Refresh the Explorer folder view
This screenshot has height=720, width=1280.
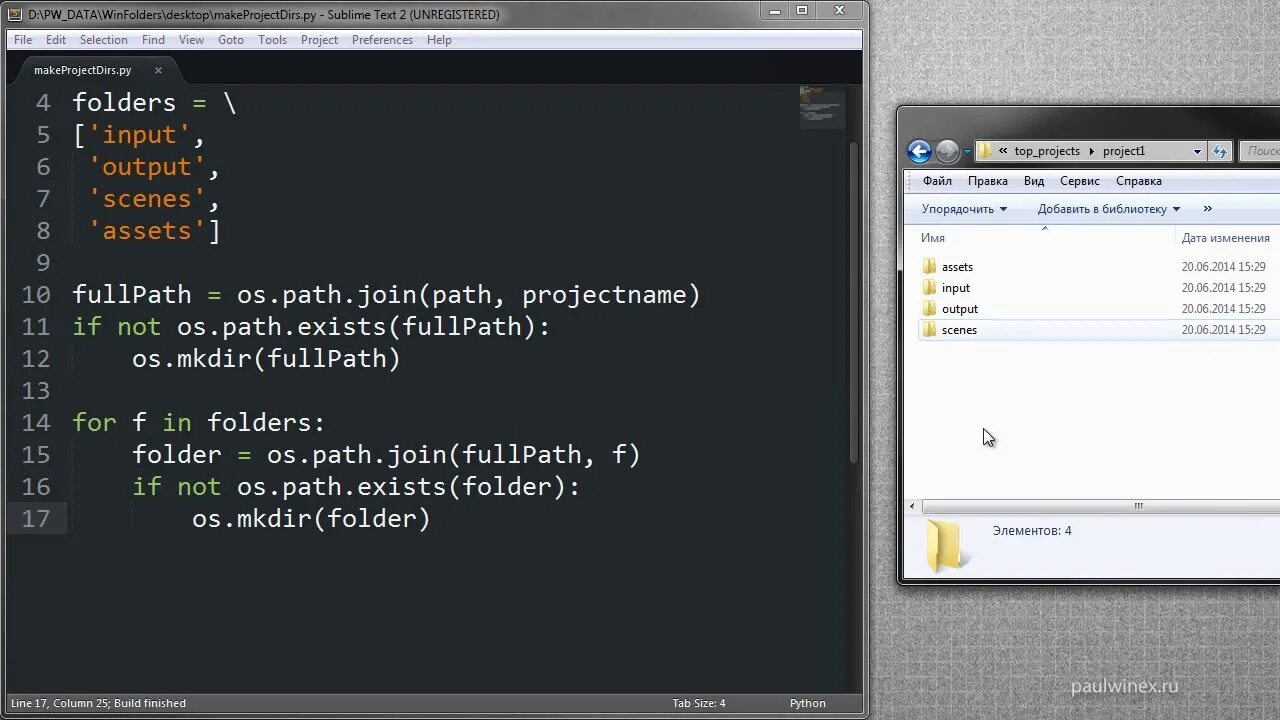(x=1220, y=152)
